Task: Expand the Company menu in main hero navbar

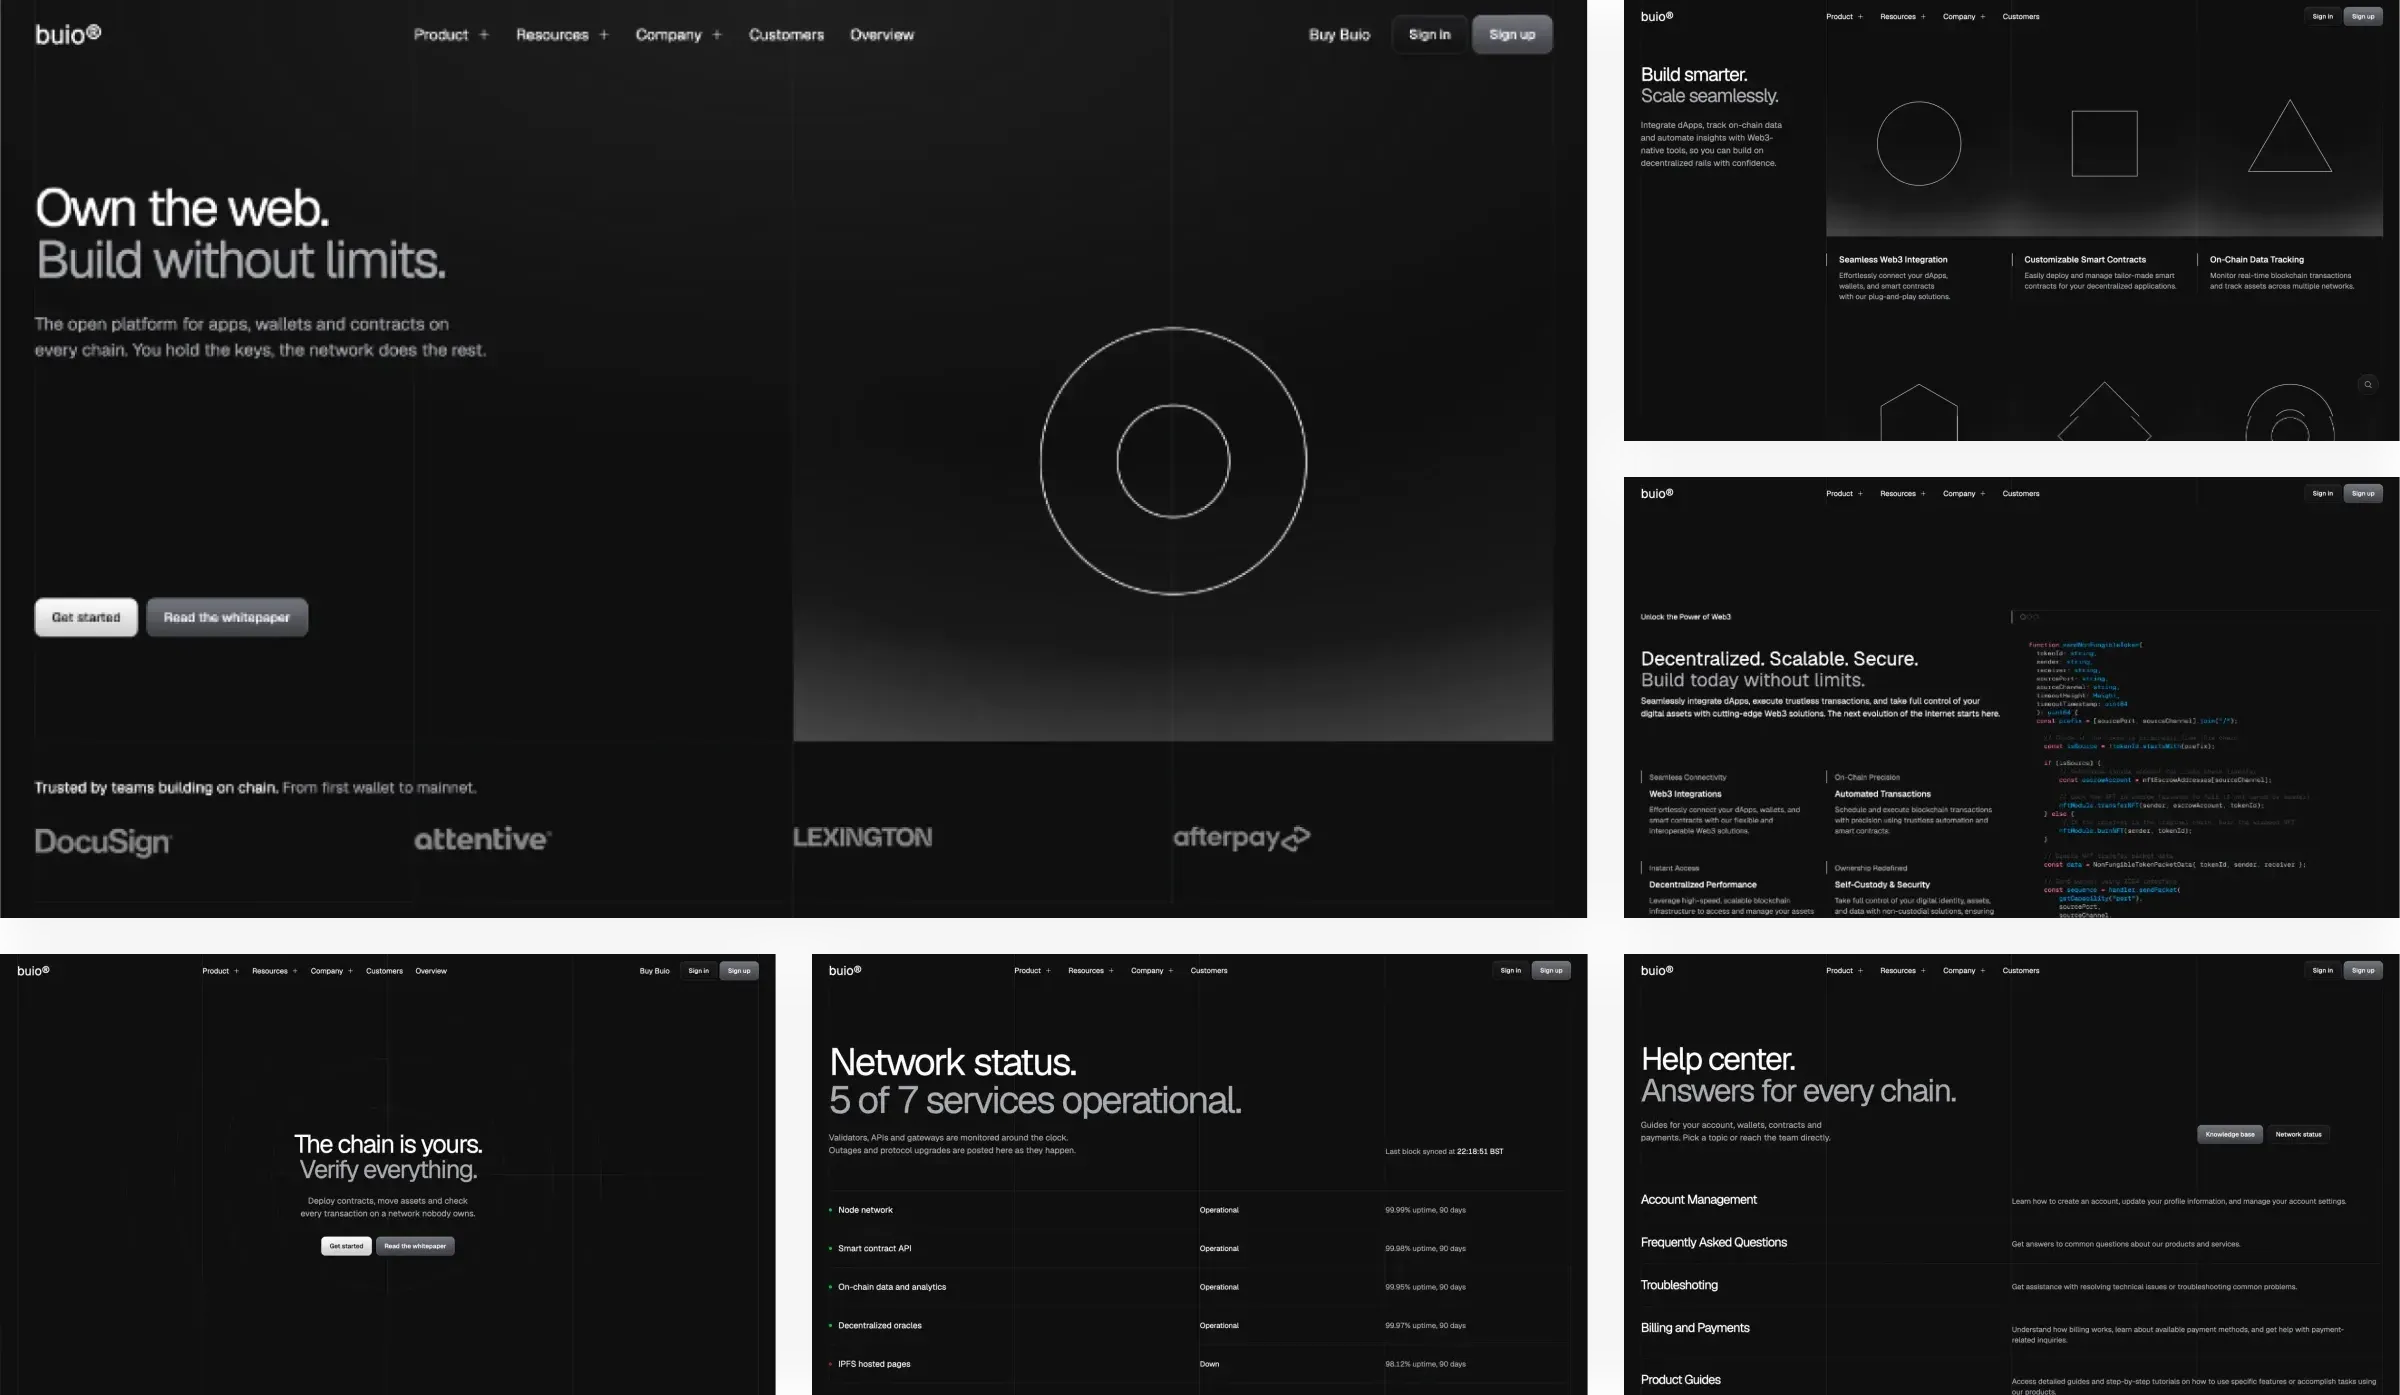Action: point(678,35)
